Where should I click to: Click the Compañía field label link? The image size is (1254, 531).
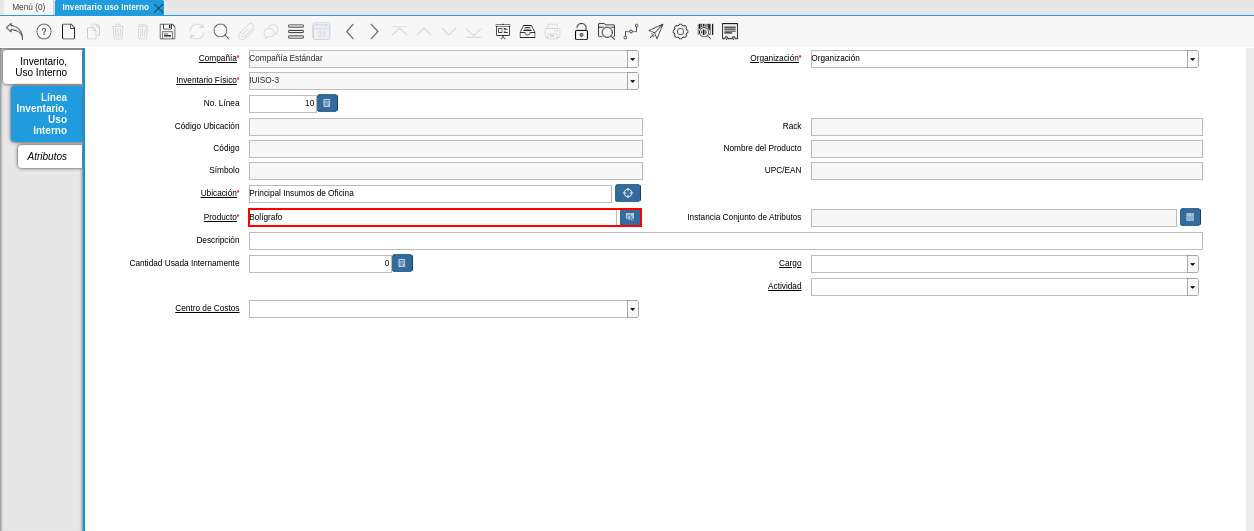pyautogui.click(x=217, y=58)
